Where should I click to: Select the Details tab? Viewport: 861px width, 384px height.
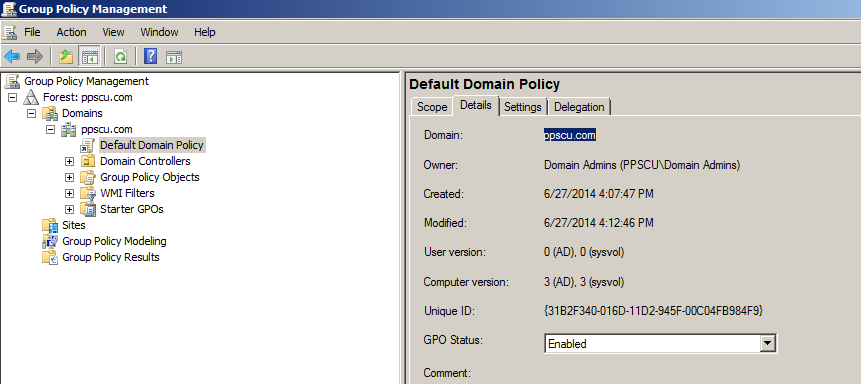pos(476,105)
